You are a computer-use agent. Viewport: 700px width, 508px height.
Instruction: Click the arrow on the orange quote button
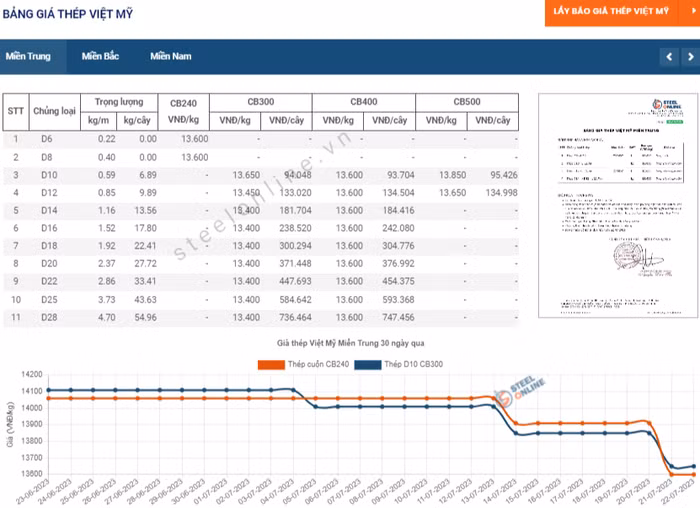pos(693,11)
